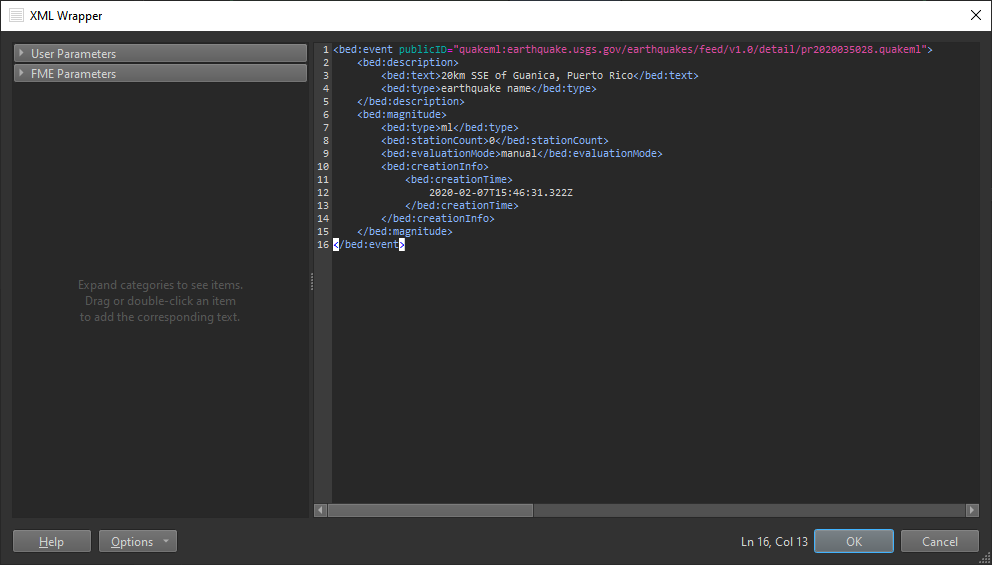Screen dimensions: 992x565
Task: Click the <bed:magnitude> opening tag on line 6
Action: 402,115
